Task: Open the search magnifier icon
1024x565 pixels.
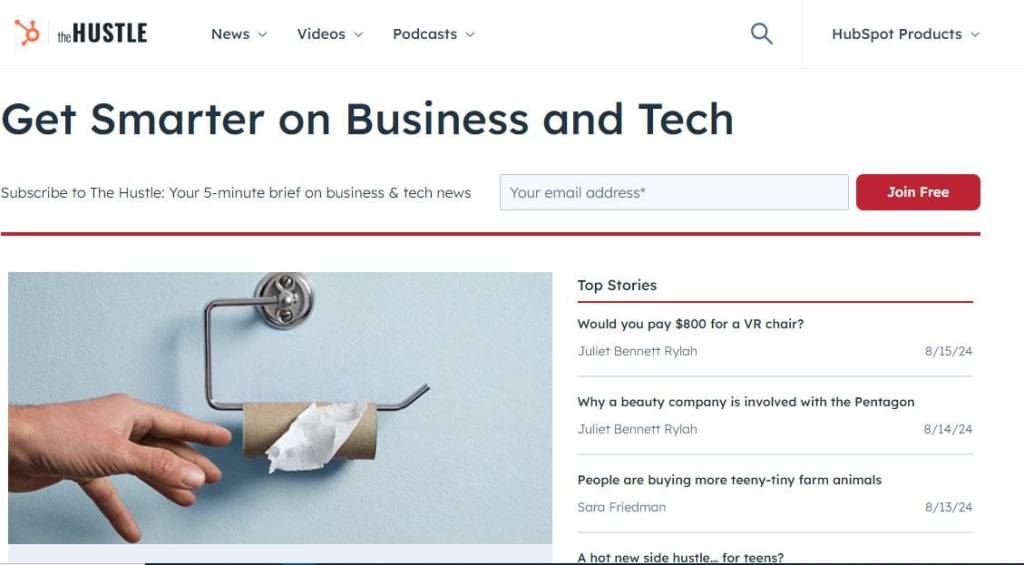Action: point(761,33)
